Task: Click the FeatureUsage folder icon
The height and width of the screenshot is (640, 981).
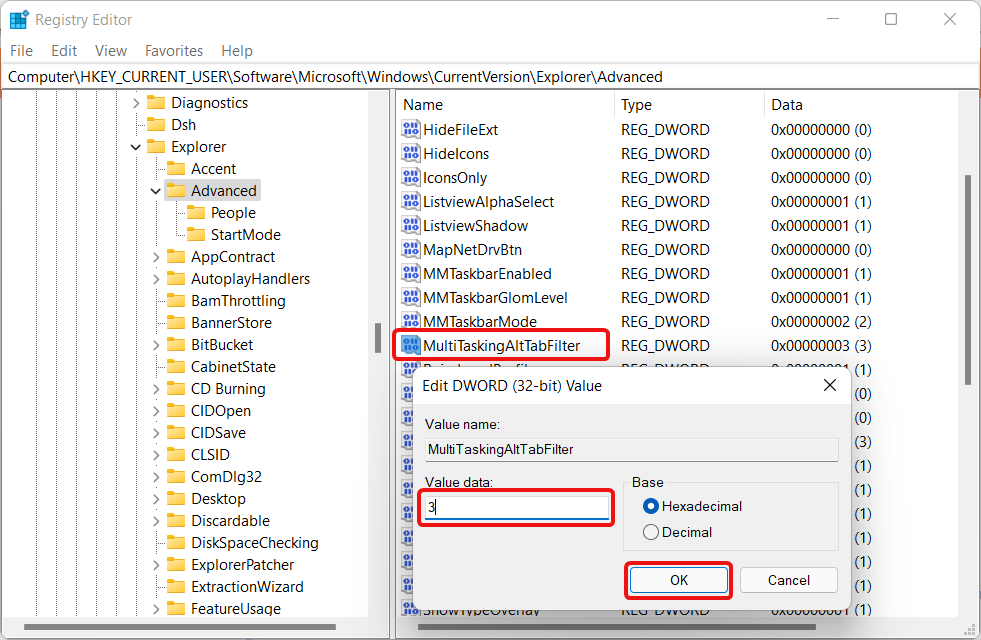Action: tap(176, 609)
